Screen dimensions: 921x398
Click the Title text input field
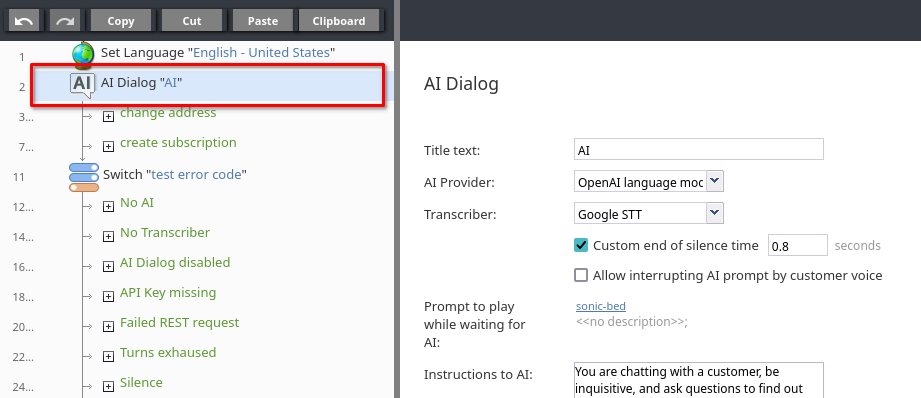tap(698, 149)
